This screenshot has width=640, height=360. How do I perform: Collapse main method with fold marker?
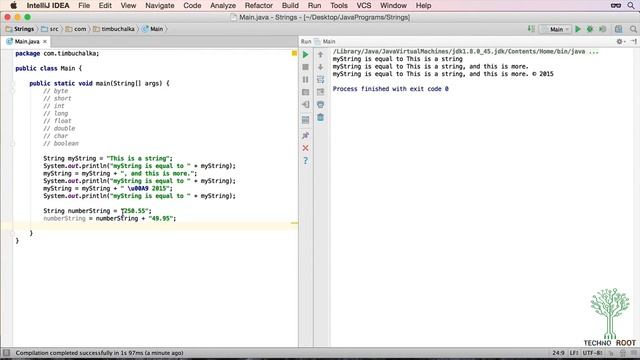point(13,84)
